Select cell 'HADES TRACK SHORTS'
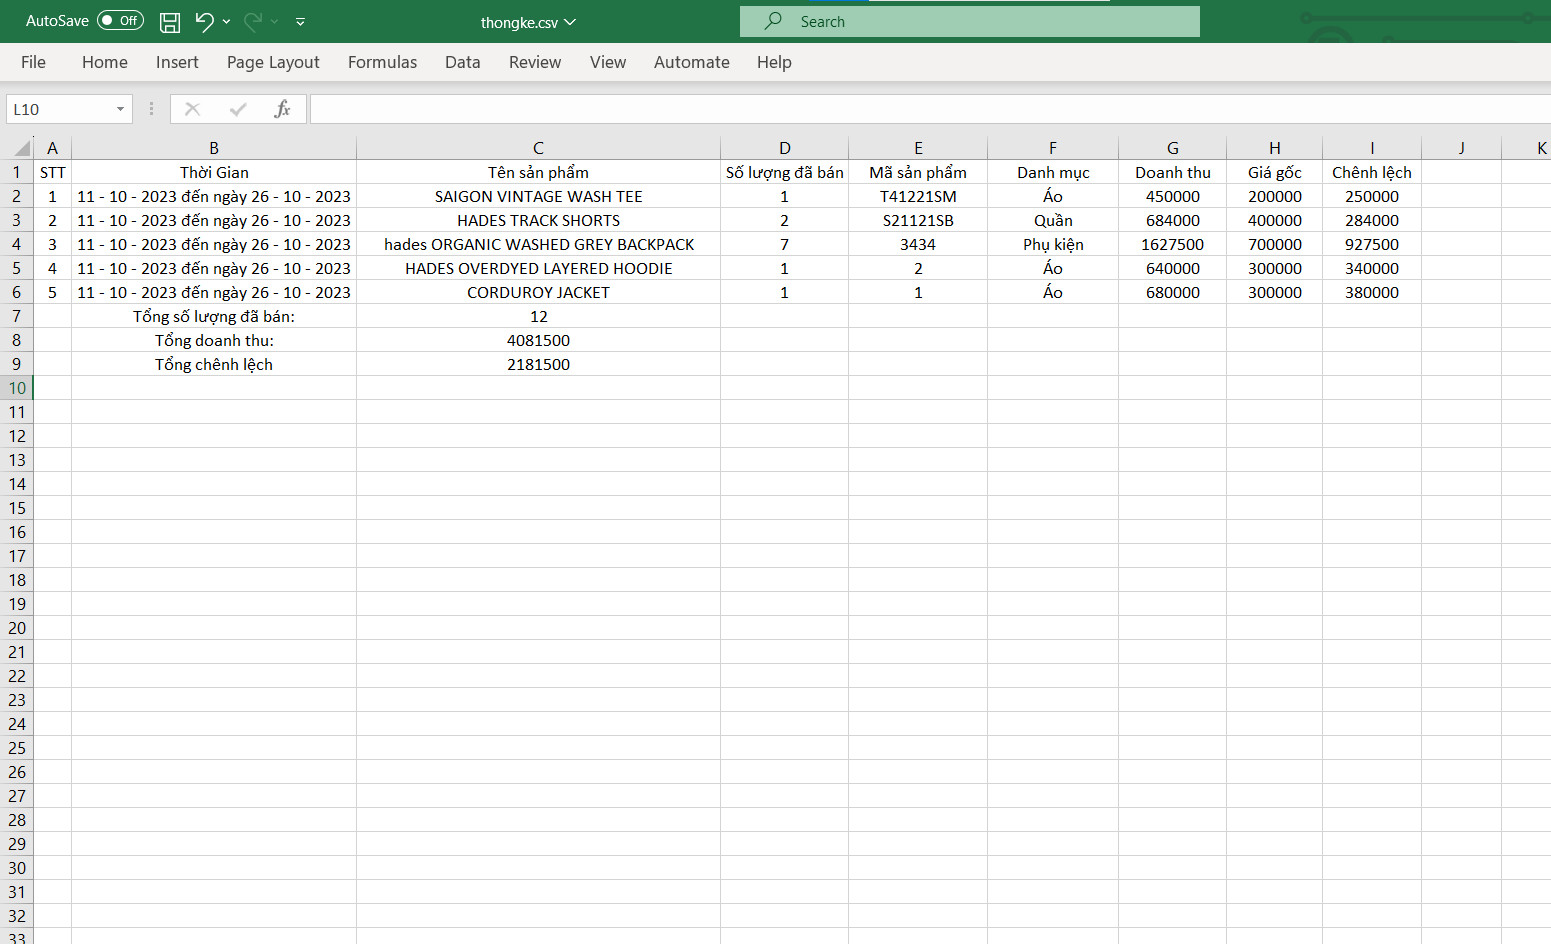Image resolution: width=1551 pixels, height=944 pixels. pos(538,220)
